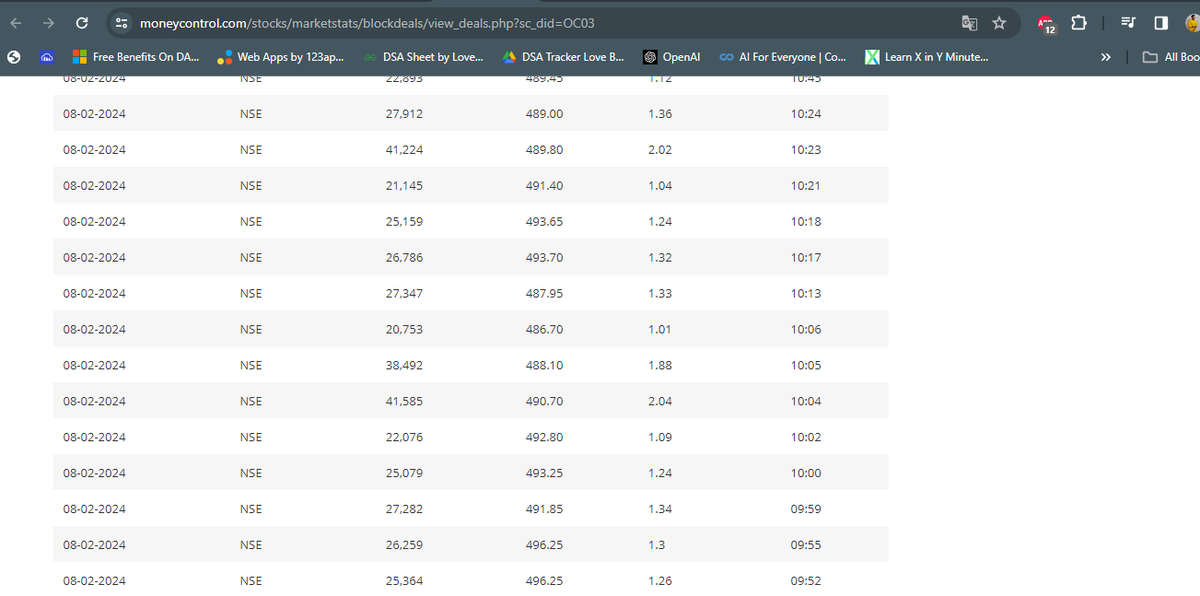Select price 491.40 cell
This screenshot has width=1200, height=596.
[544, 186]
